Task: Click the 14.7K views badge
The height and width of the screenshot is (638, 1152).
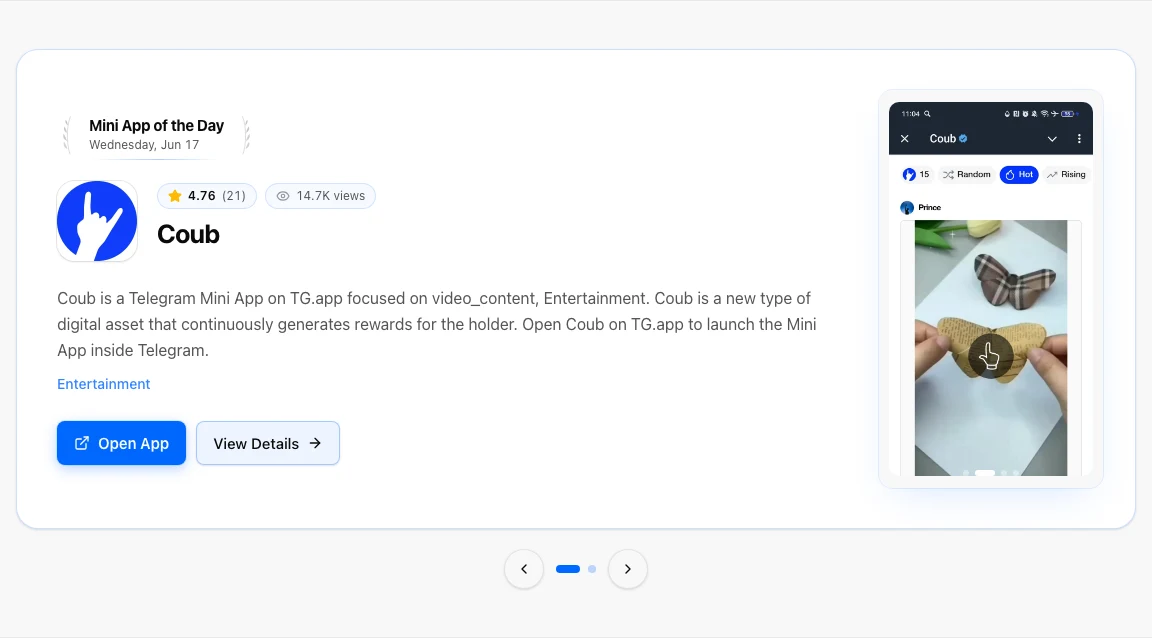Action: (320, 196)
